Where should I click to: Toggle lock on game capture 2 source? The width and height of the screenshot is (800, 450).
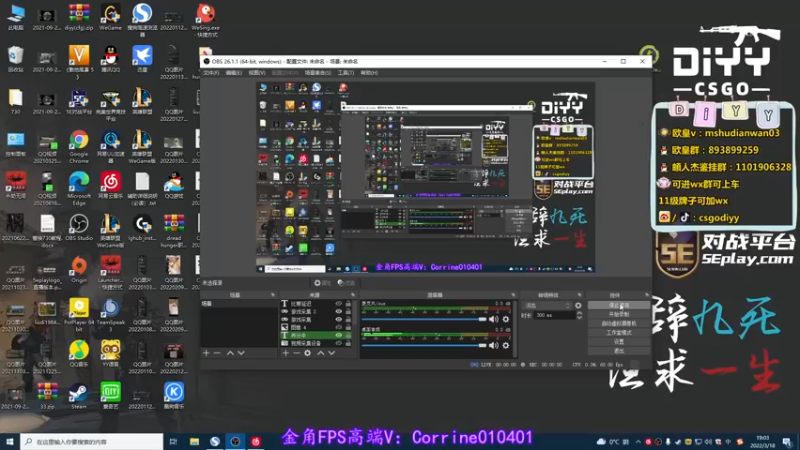pos(348,311)
